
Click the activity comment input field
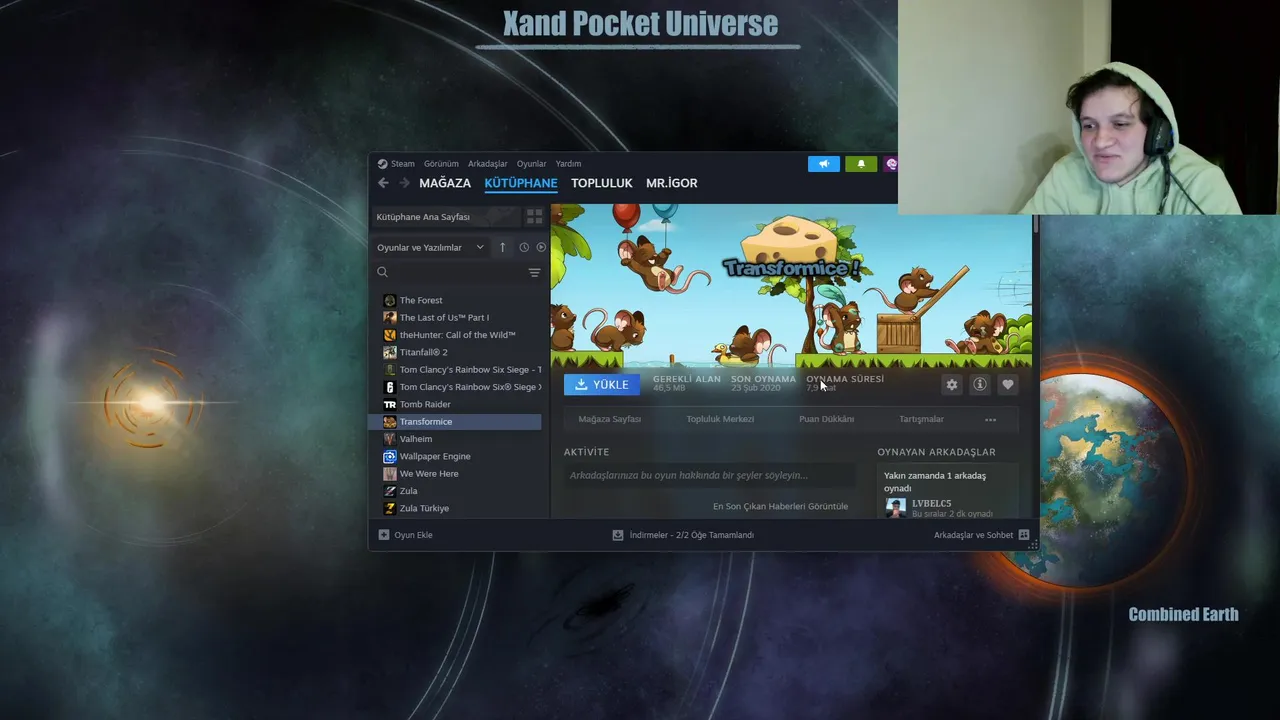710,475
